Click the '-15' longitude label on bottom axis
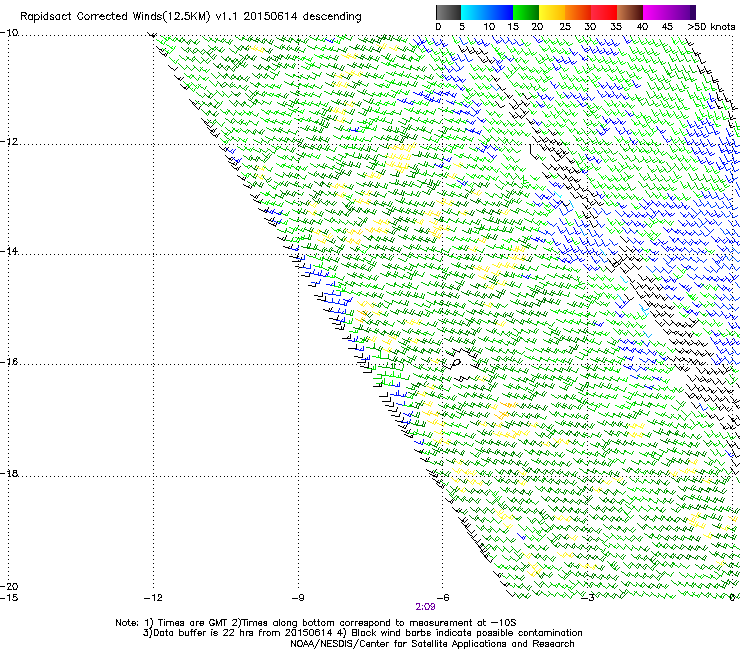 9,597
